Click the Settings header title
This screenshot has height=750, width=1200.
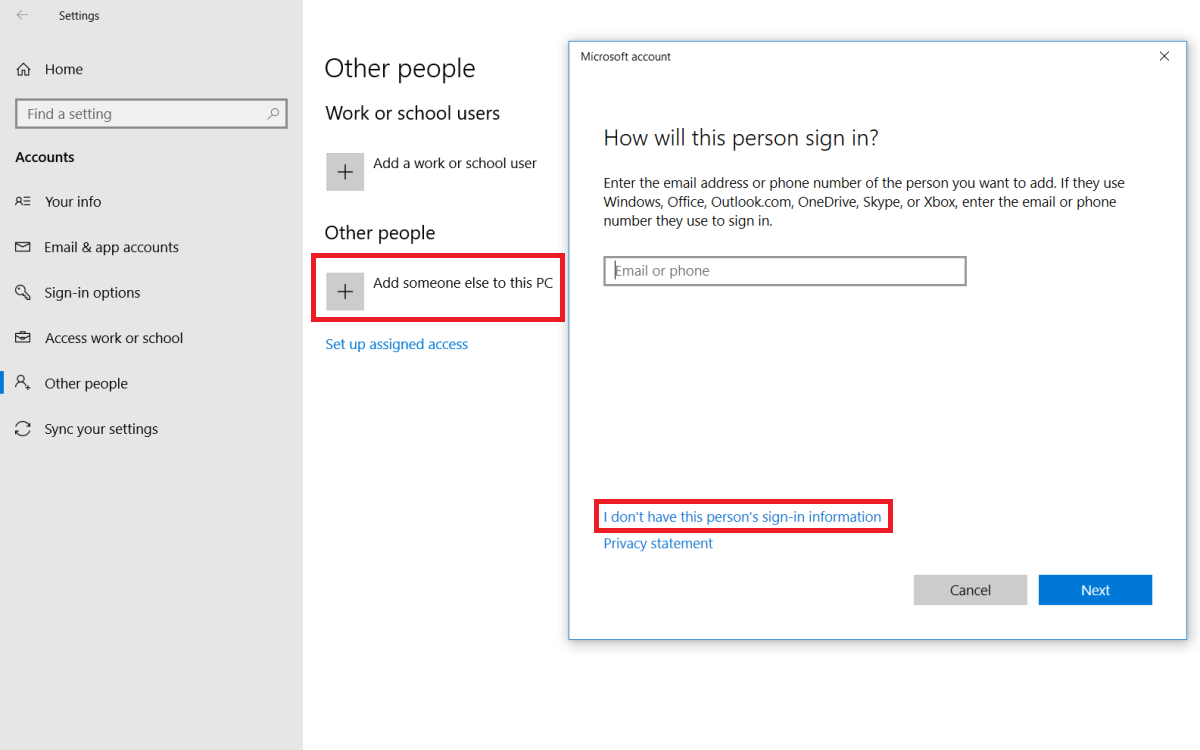[x=79, y=15]
